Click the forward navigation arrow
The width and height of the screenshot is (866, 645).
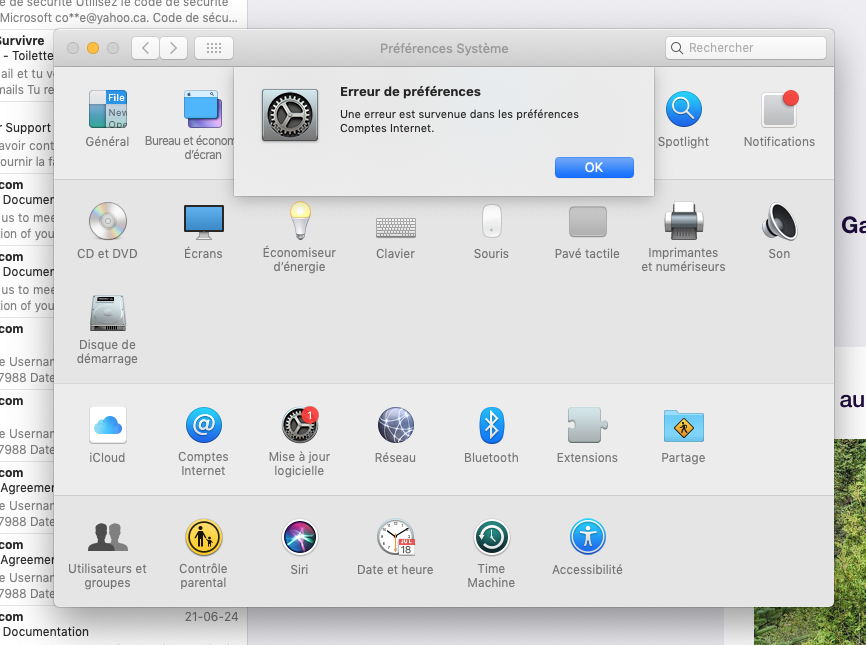click(174, 48)
